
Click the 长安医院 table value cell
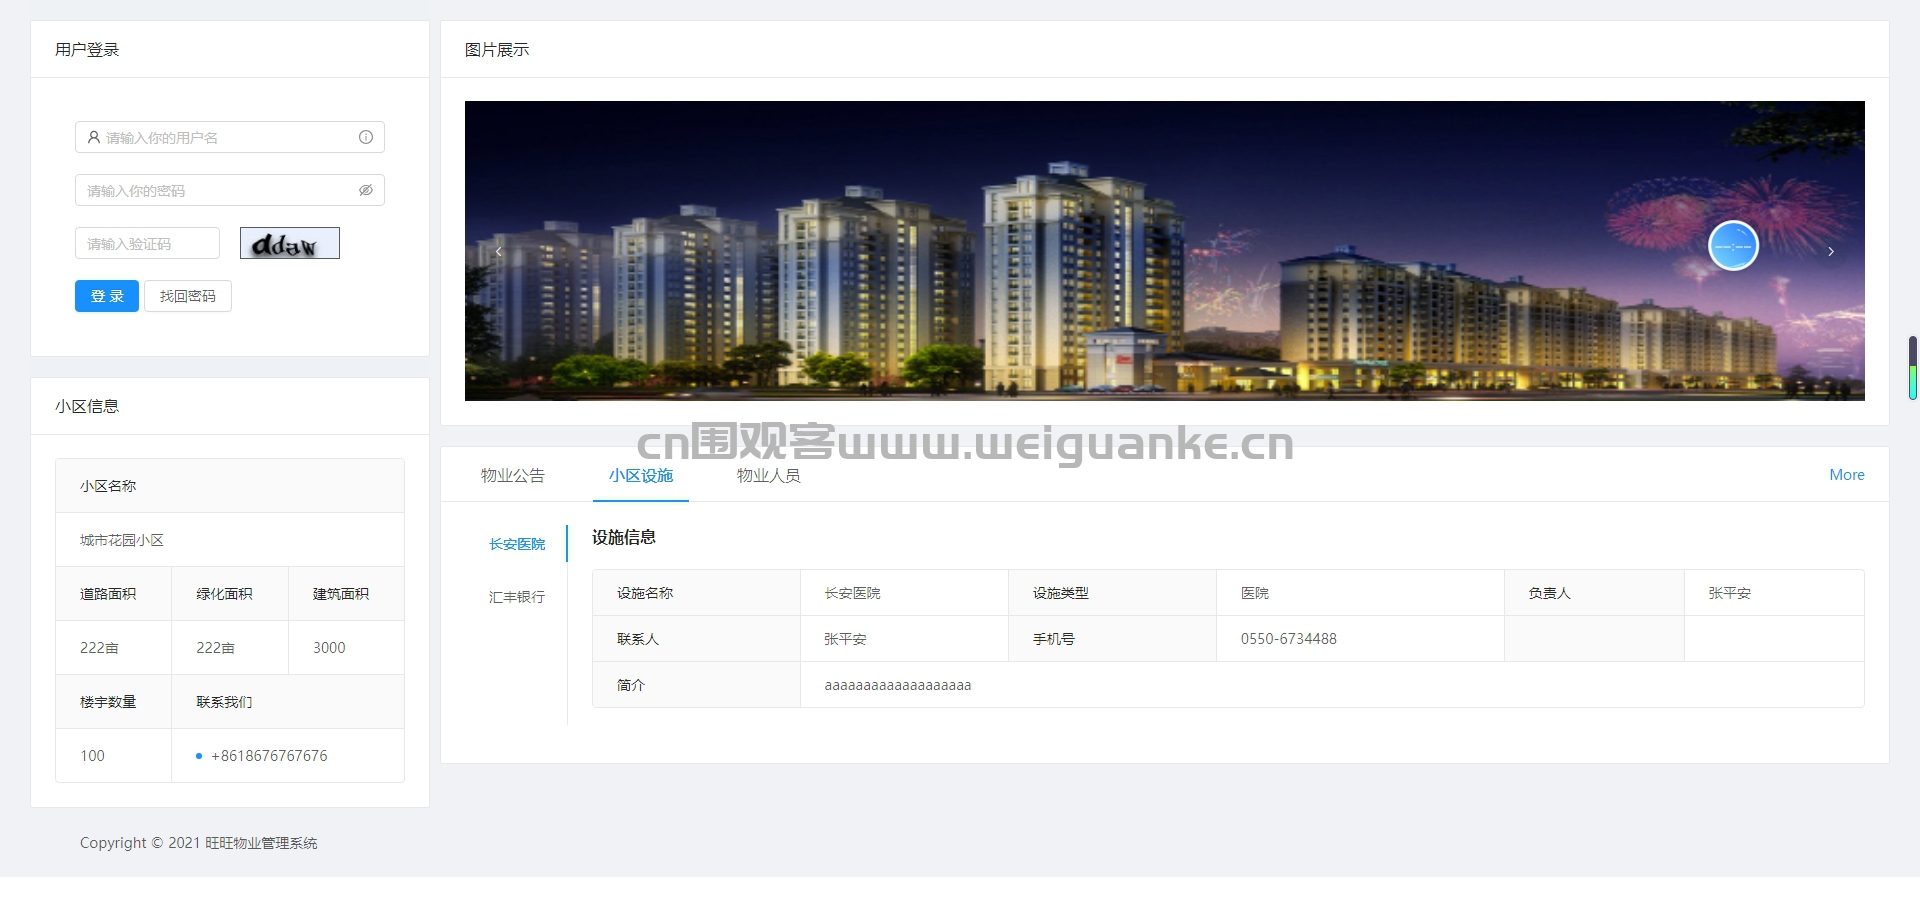(x=905, y=593)
